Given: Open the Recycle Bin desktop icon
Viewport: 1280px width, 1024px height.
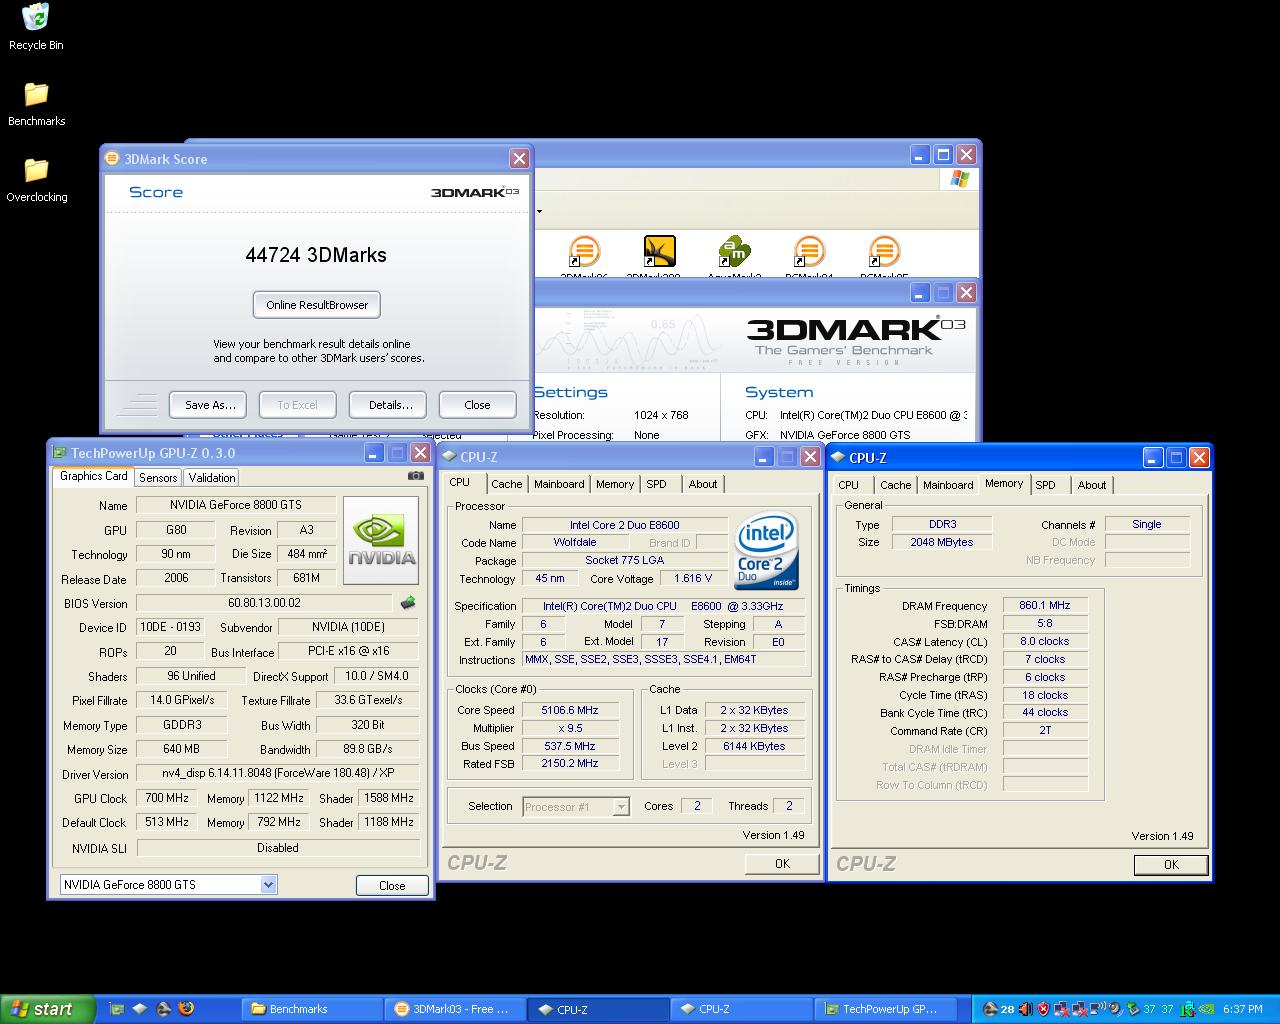Looking at the screenshot, I should 36,18.
